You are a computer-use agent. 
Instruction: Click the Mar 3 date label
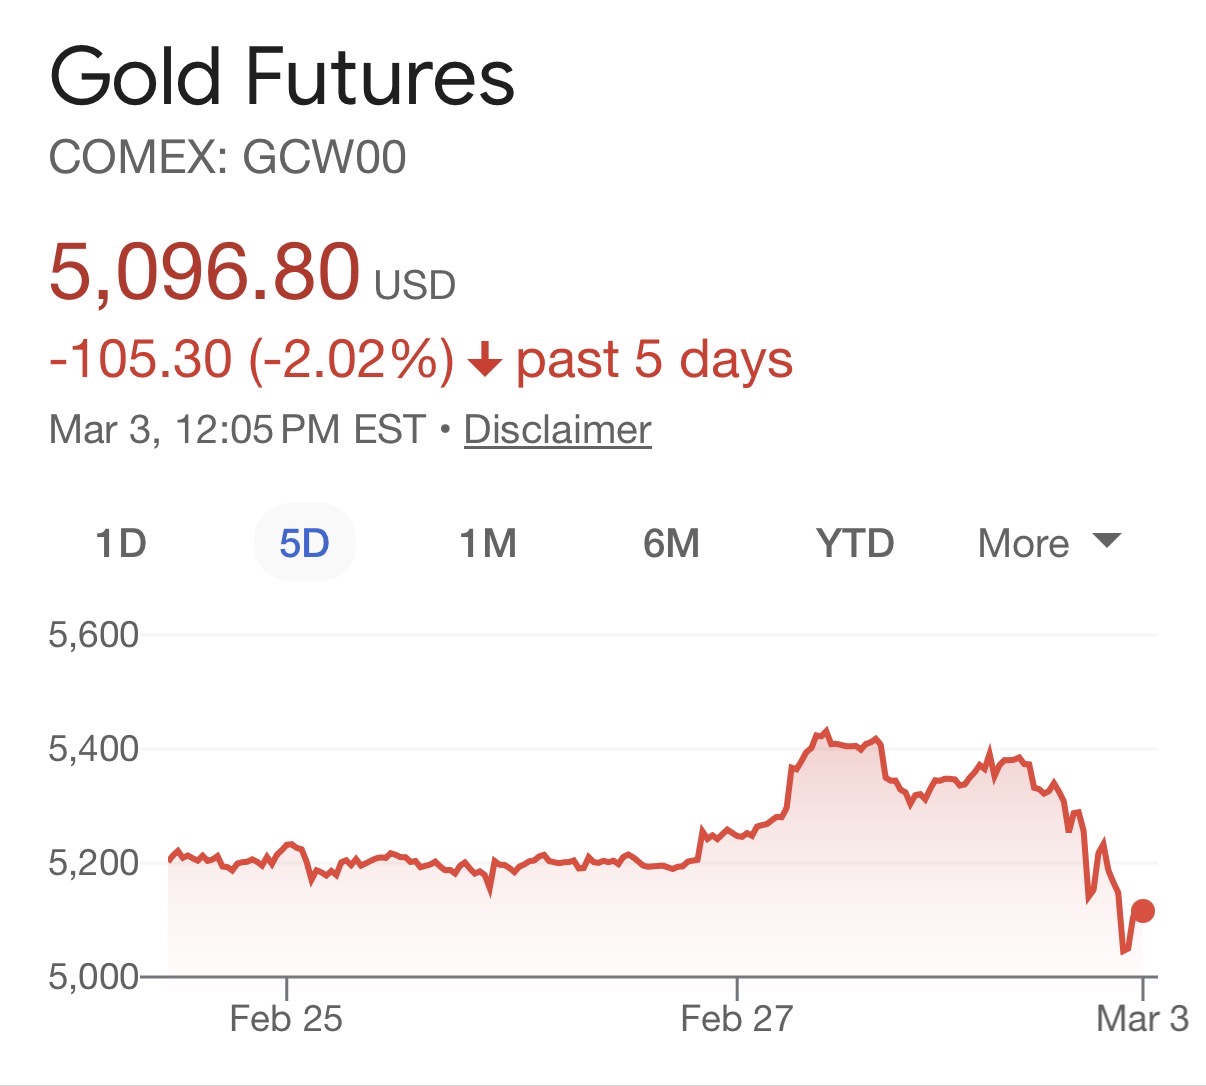(x=1142, y=1019)
